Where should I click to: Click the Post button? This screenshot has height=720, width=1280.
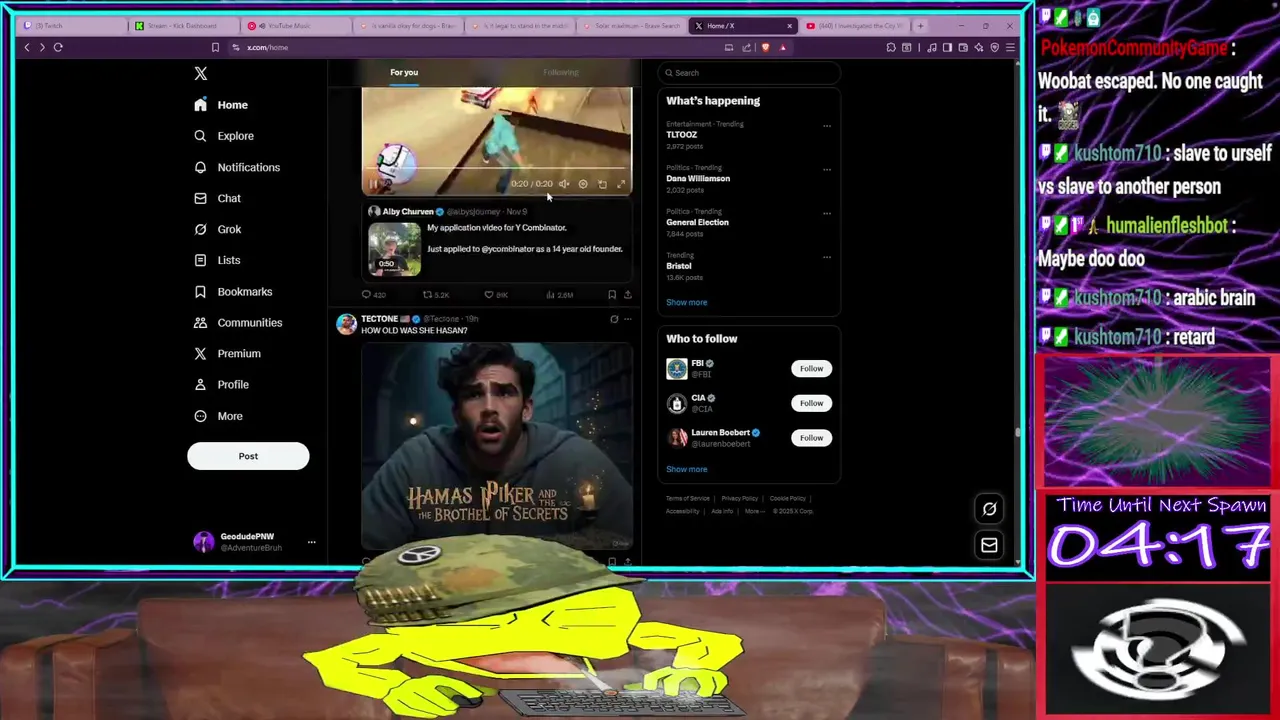pyautogui.click(x=248, y=456)
